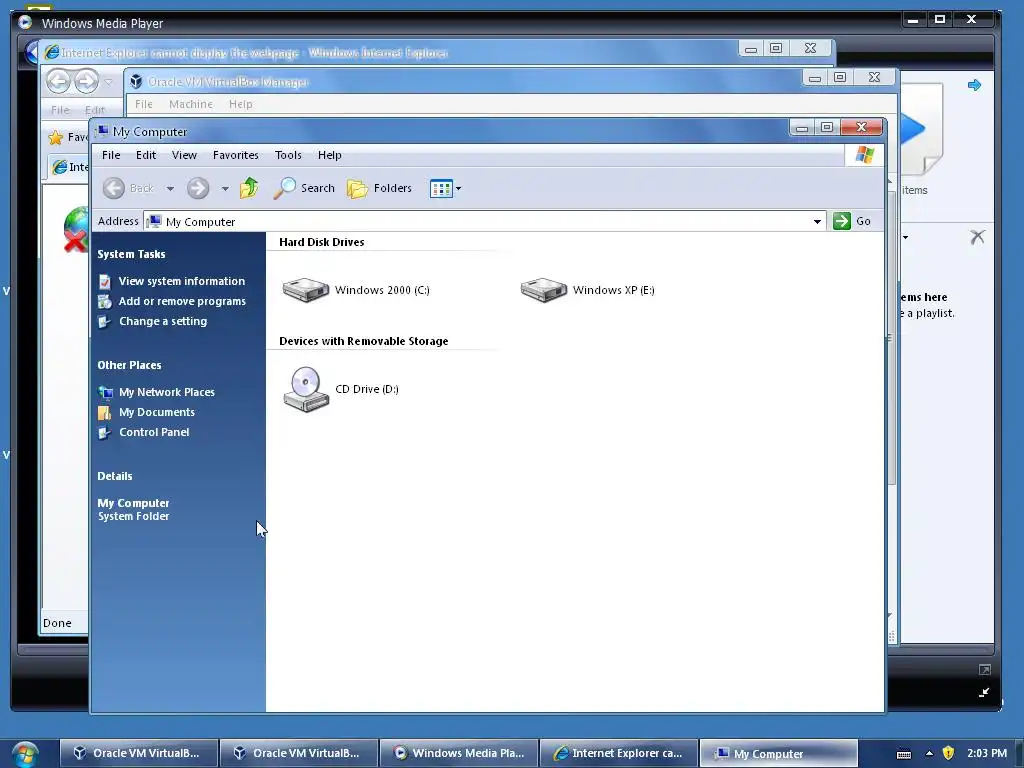Go up one folder level
The height and width of the screenshot is (768, 1024).
pyautogui.click(x=249, y=188)
